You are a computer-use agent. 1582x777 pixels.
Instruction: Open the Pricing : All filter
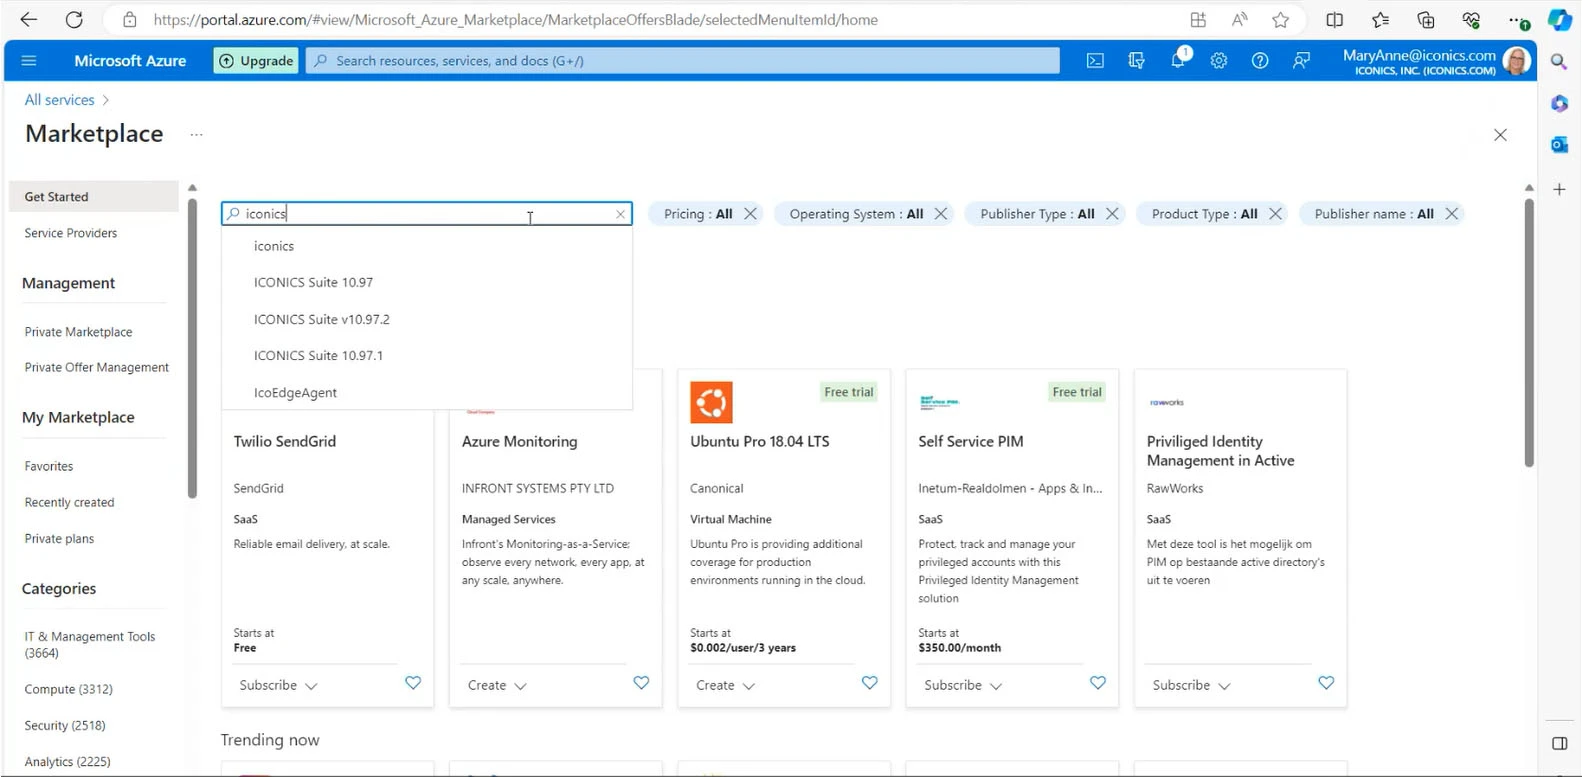coord(698,214)
